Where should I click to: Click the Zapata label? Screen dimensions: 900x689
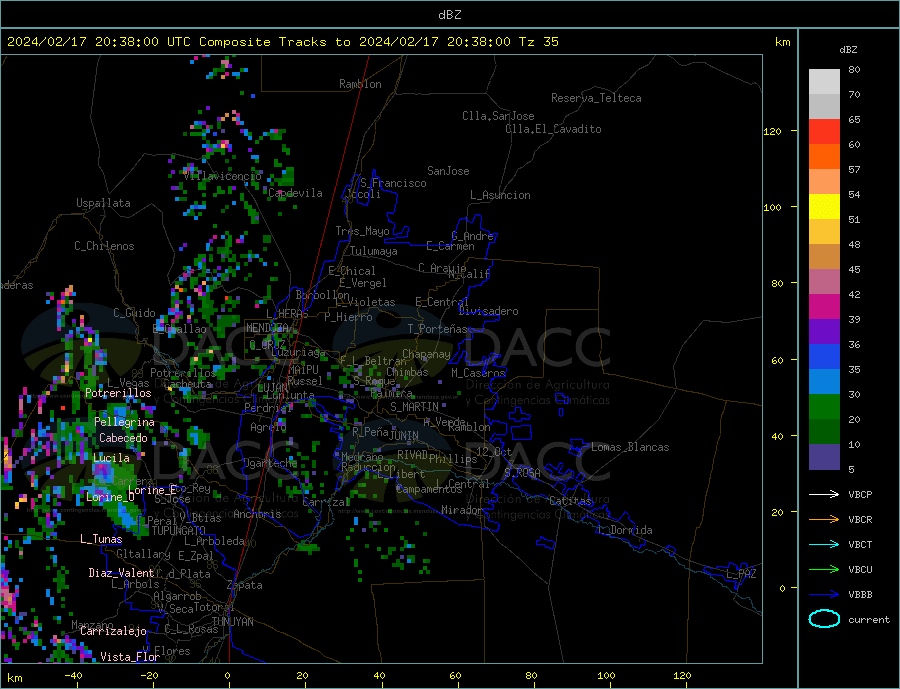[x=245, y=586]
